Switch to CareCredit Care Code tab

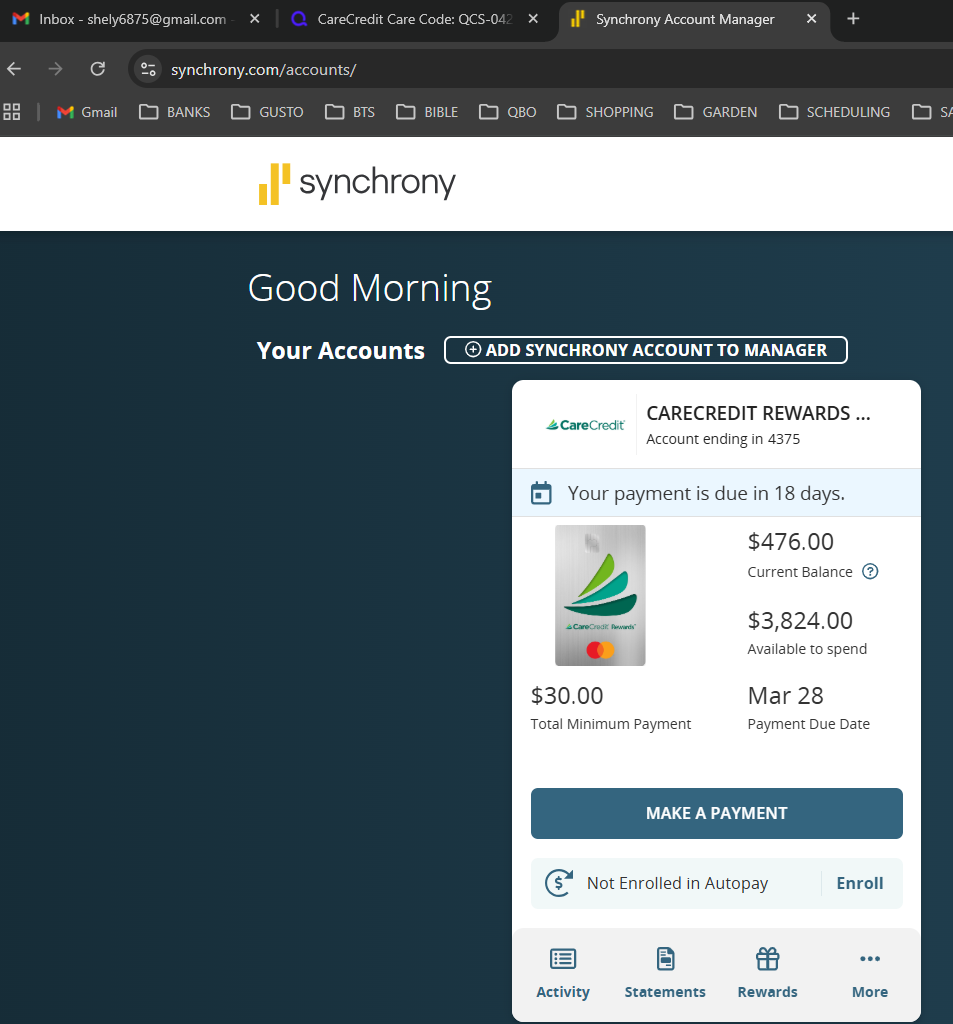coord(405,20)
